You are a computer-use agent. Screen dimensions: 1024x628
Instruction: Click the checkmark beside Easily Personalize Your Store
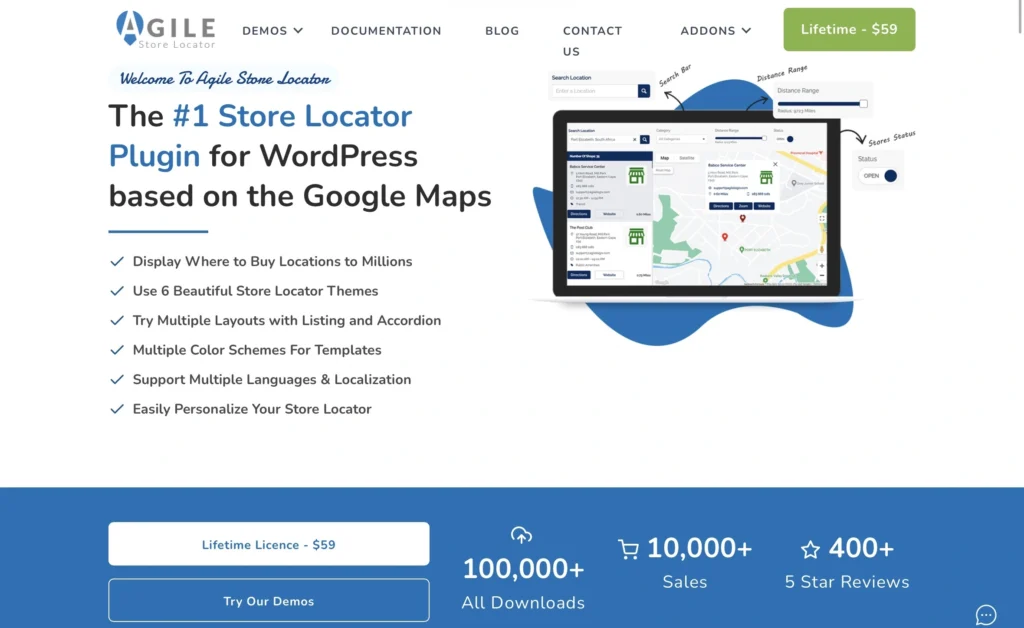click(117, 409)
